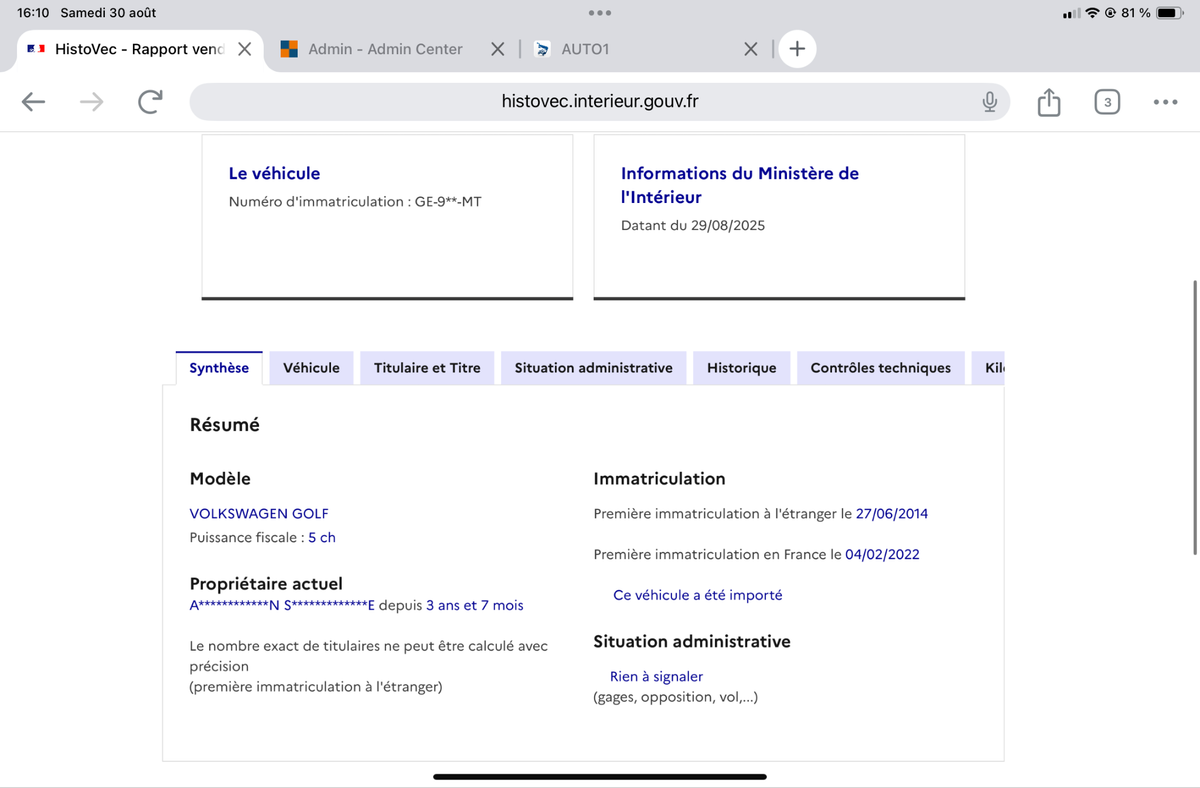This screenshot has width=1200, height=788.
Task: Close the AUTO1 browser tab
Action: (x=751, y=49)
